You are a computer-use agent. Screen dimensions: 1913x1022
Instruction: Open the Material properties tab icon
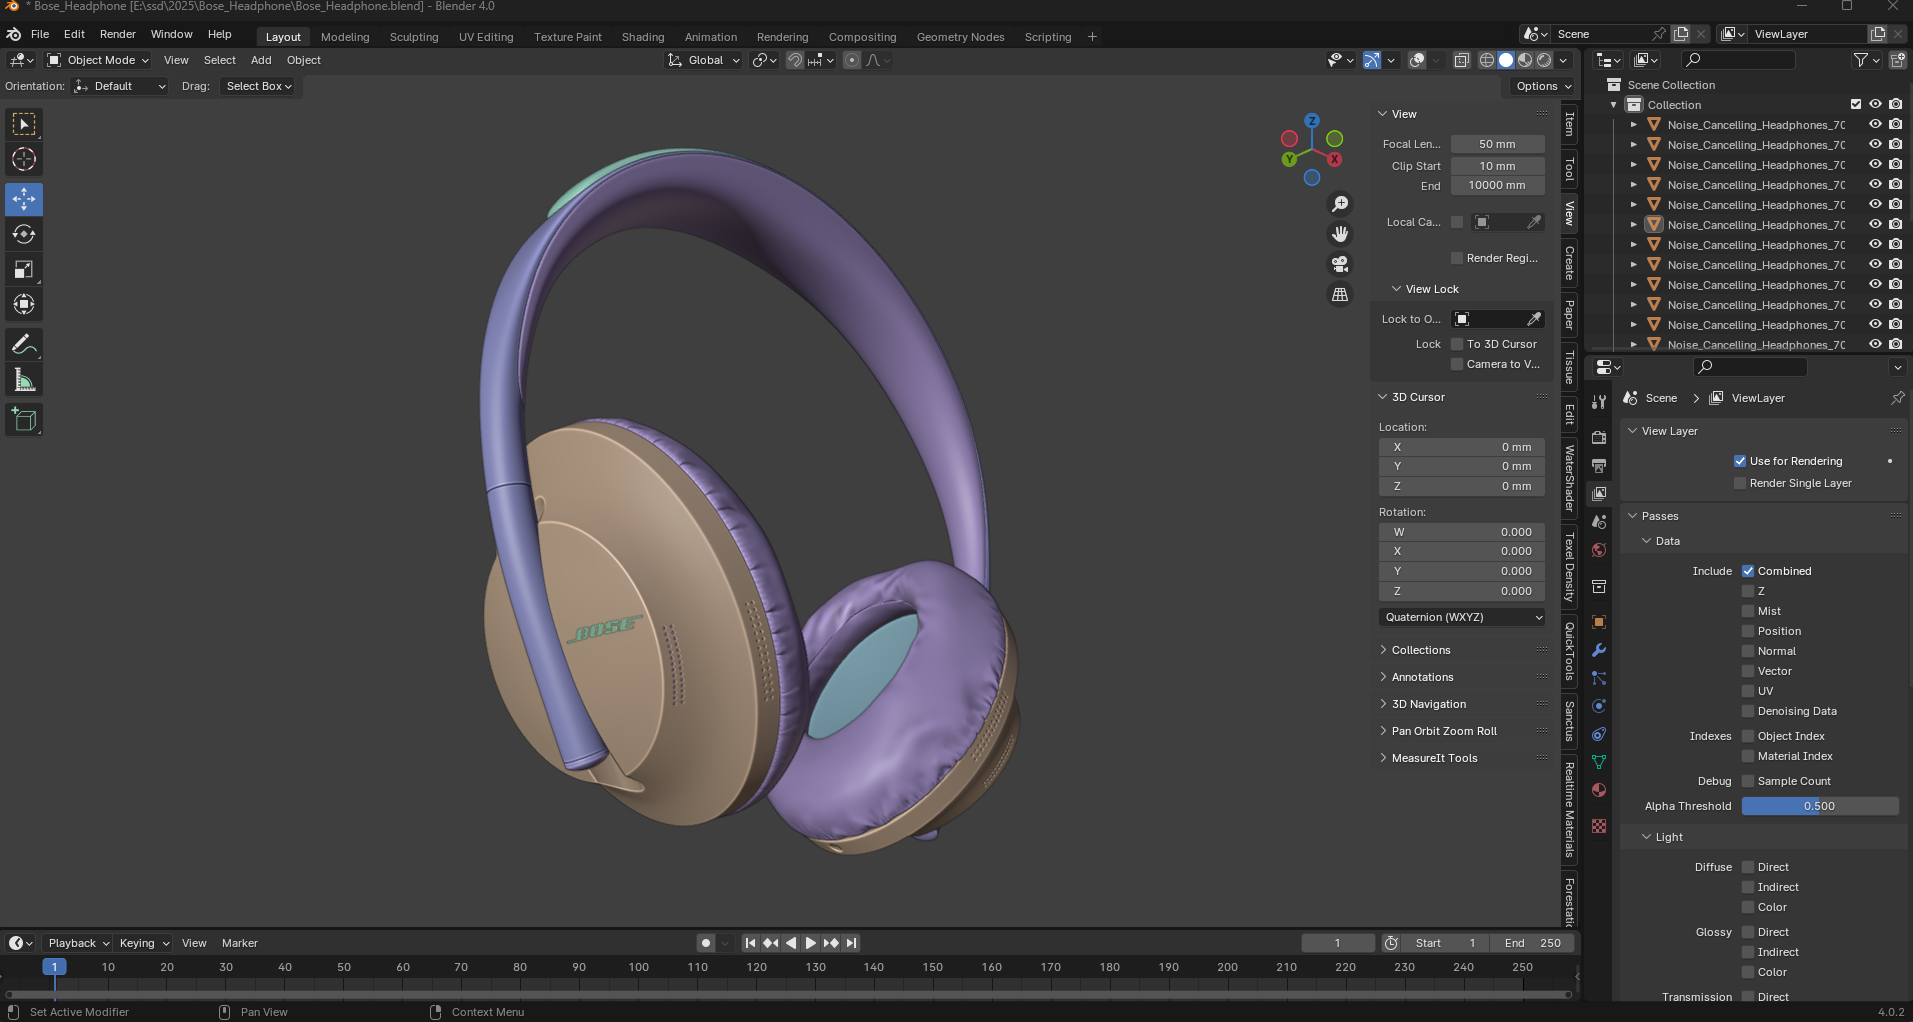point(1599,790)
